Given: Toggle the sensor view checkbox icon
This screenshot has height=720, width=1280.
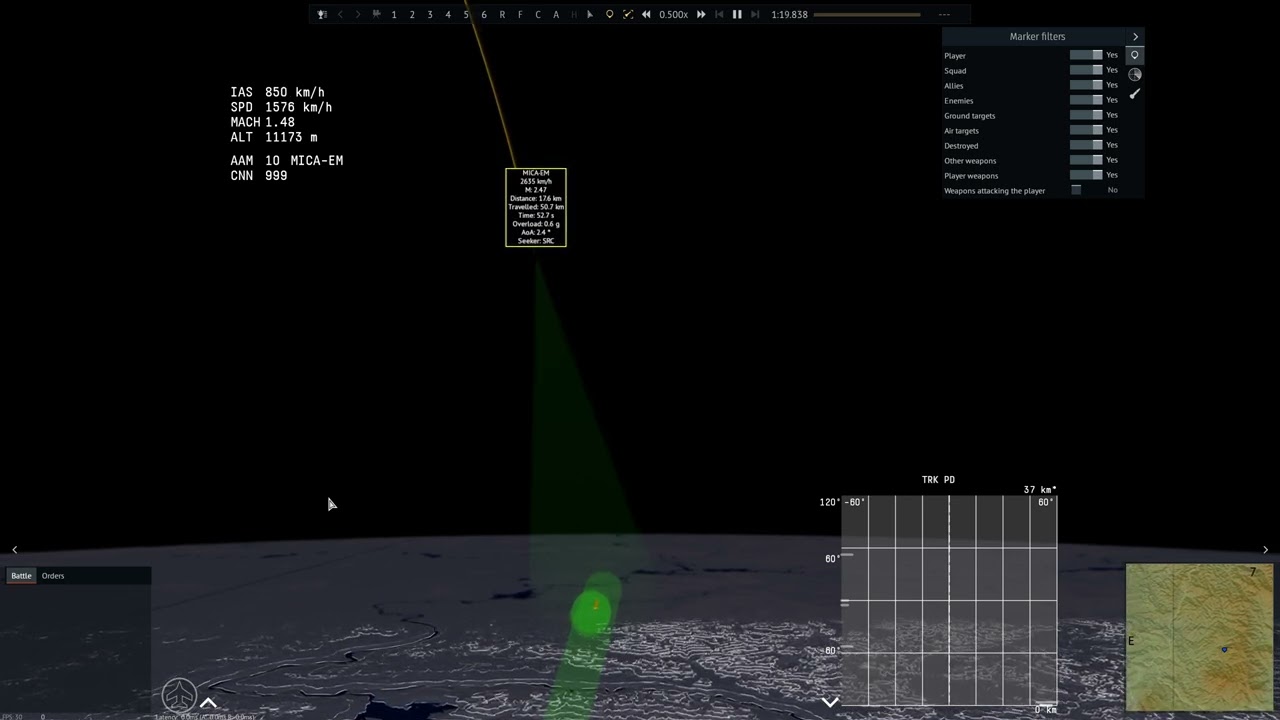Looking at the screenshot, I should click(628, 14).
